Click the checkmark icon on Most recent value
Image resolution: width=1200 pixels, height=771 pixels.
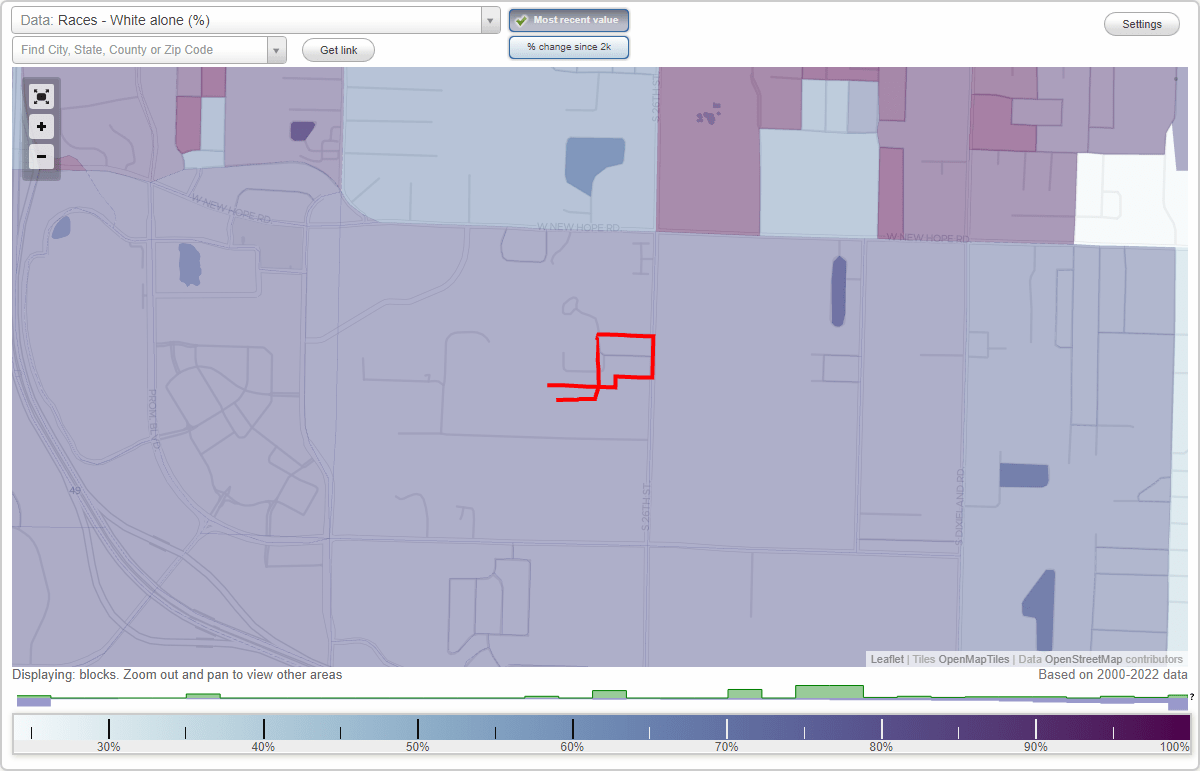521,20
